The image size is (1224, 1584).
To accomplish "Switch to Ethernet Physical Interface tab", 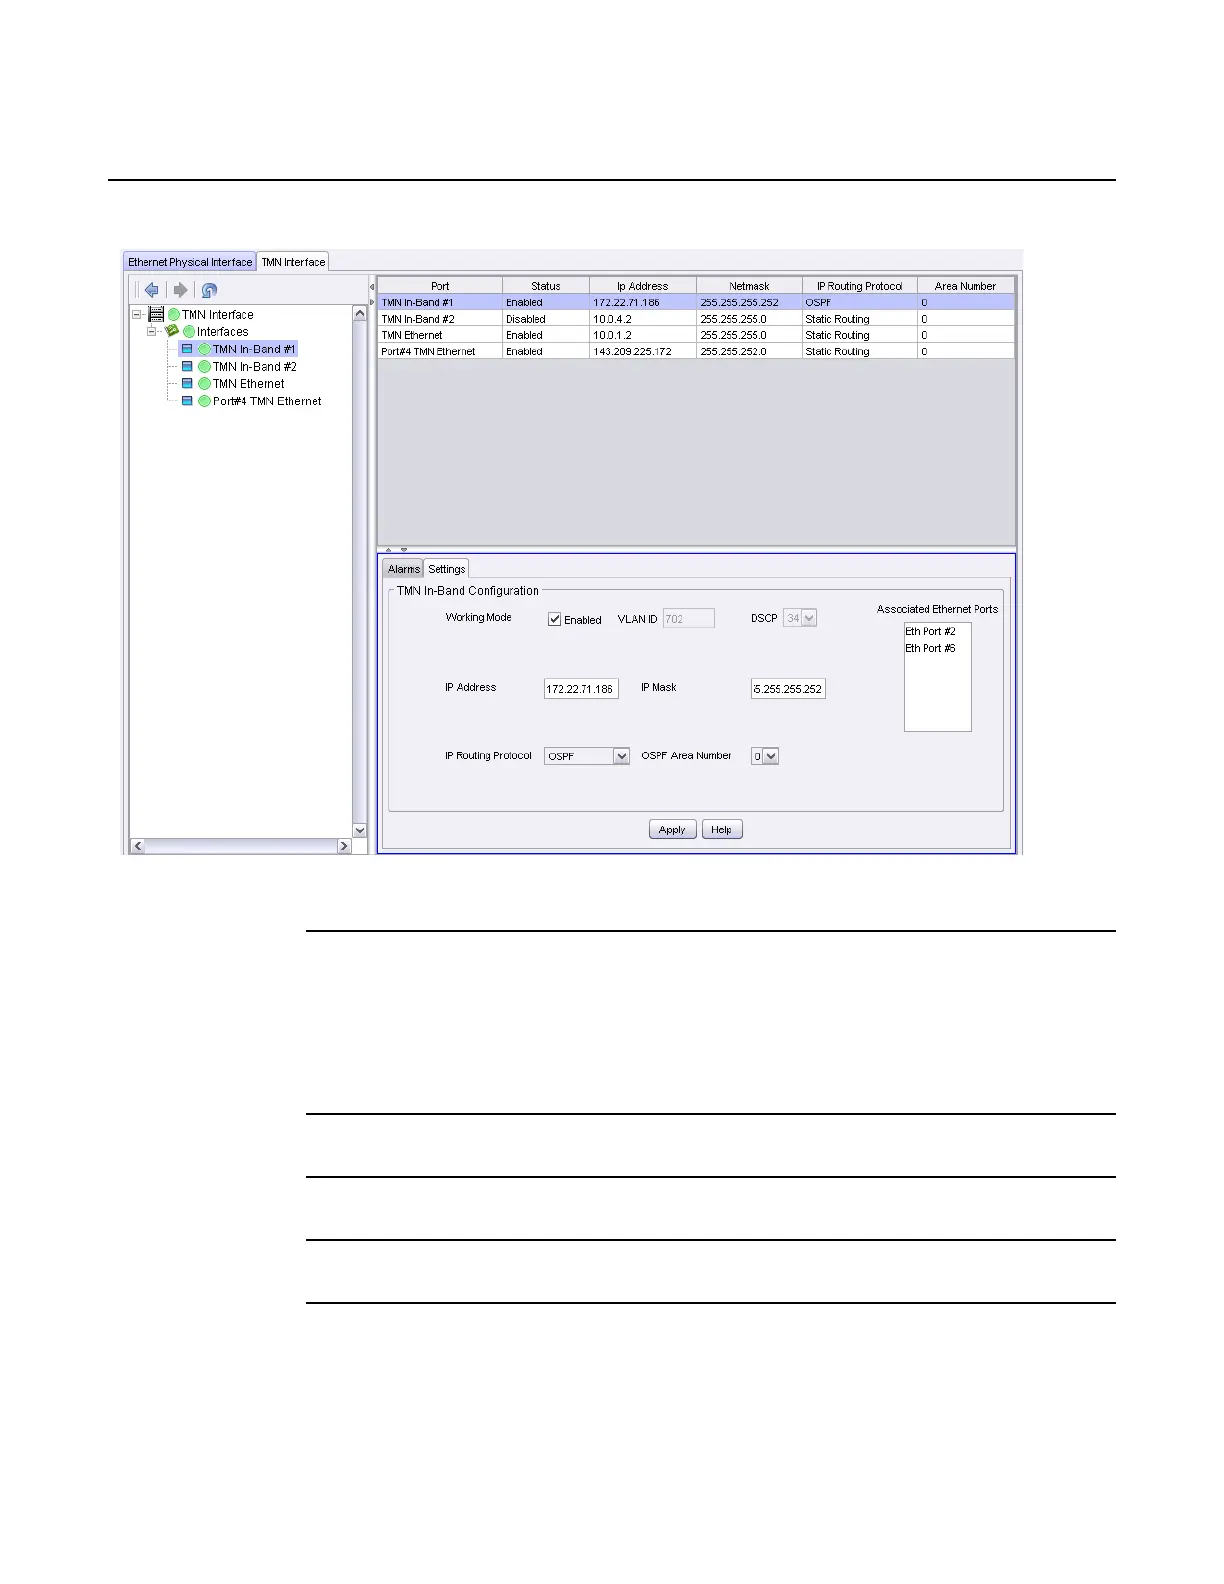I will coord(190,262).
